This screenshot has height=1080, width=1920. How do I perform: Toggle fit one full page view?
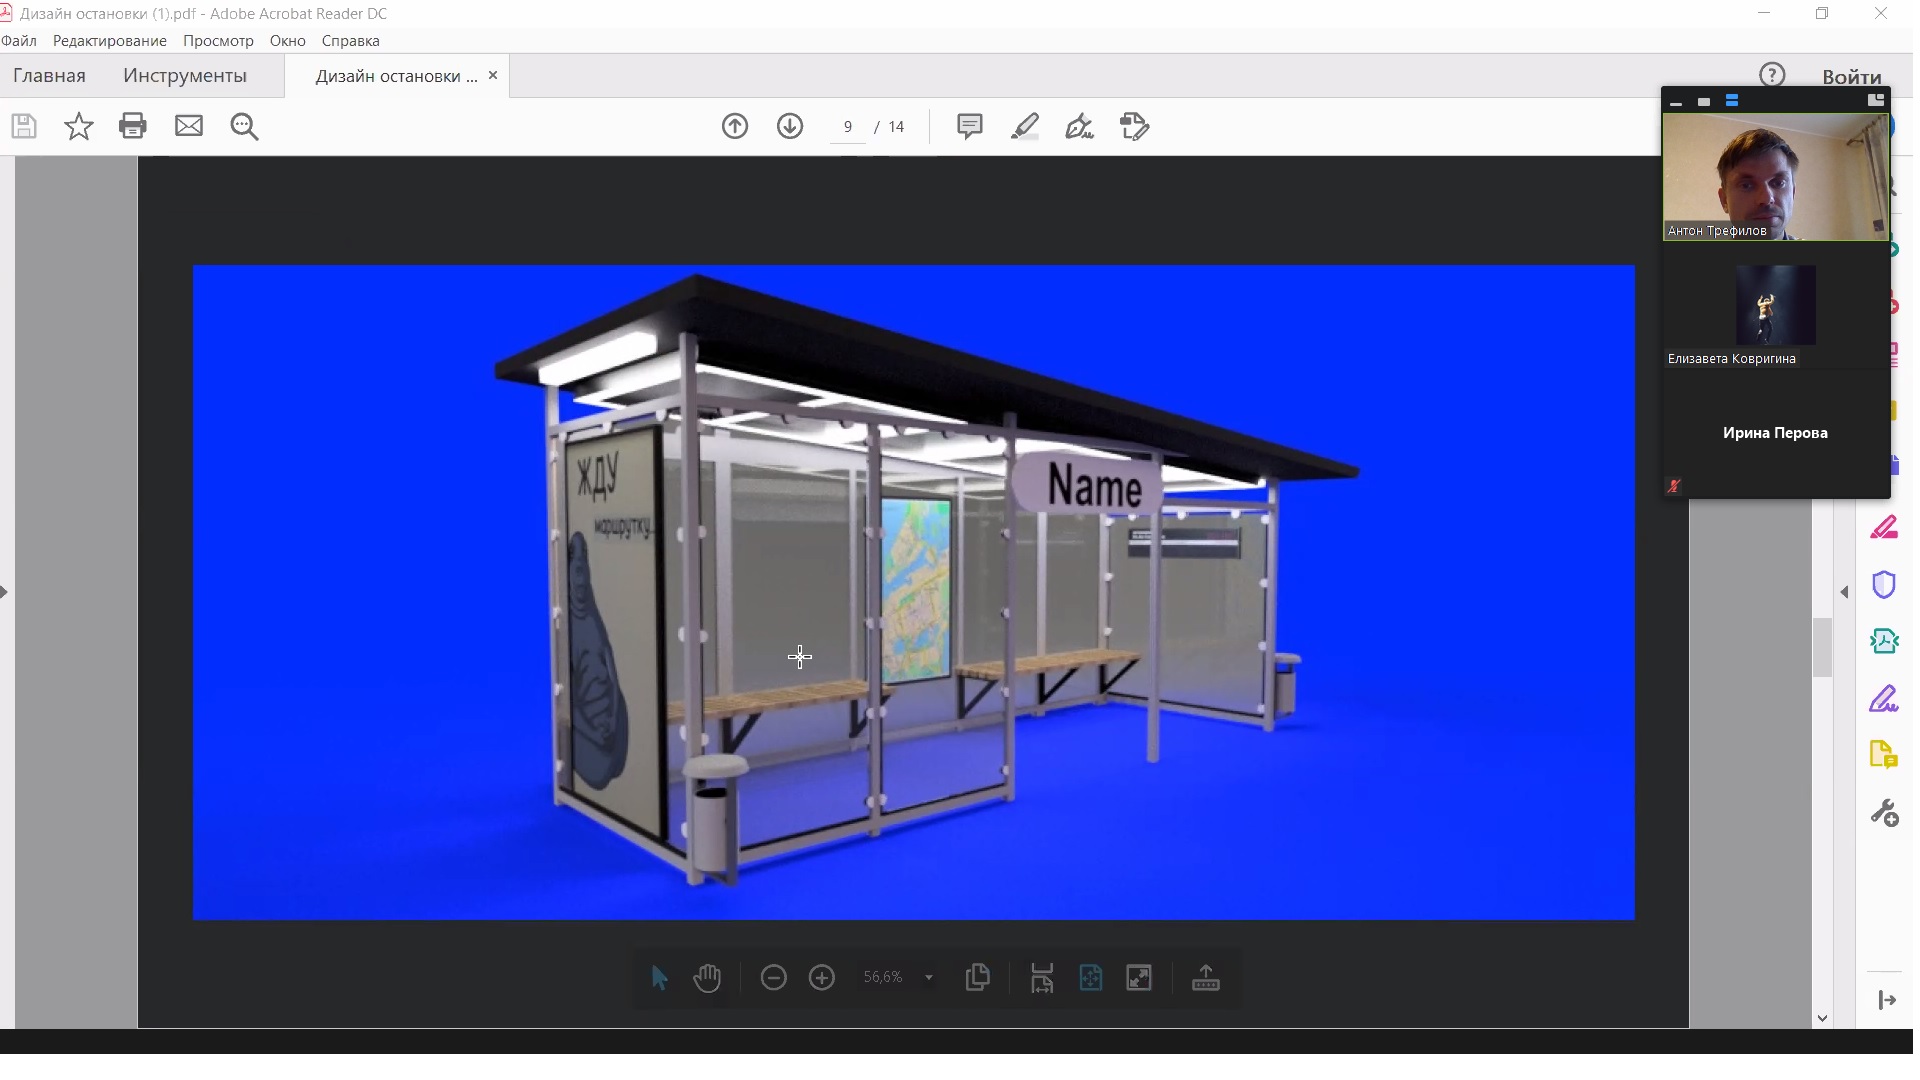(1091, 978)
